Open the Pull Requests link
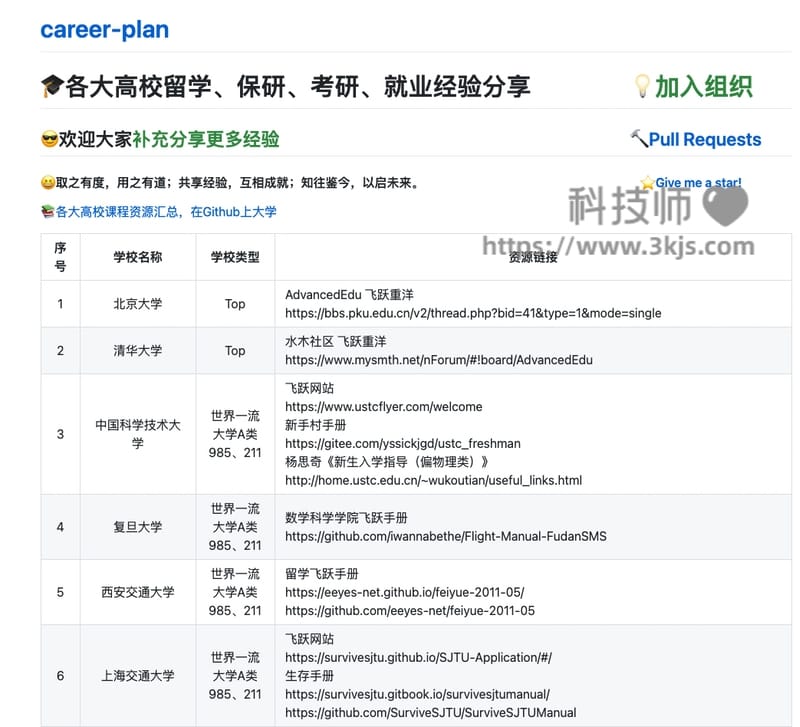Viewport: 800px width, 727px height. click(705, 139)
